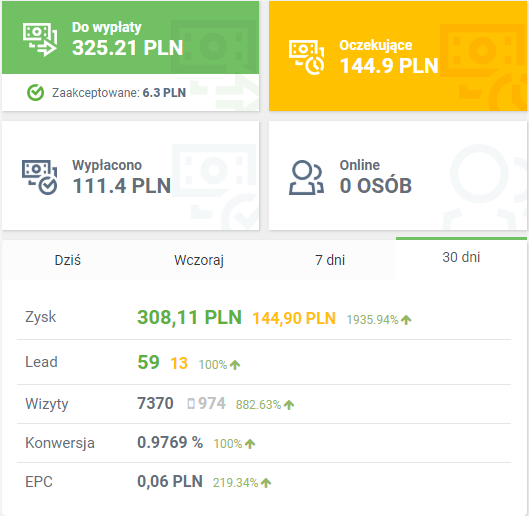Click the green Zaakceptowane checkmark icon
The height and width of the screenshot is (516, 529).
pyautogui.click(x=35, y=93)
